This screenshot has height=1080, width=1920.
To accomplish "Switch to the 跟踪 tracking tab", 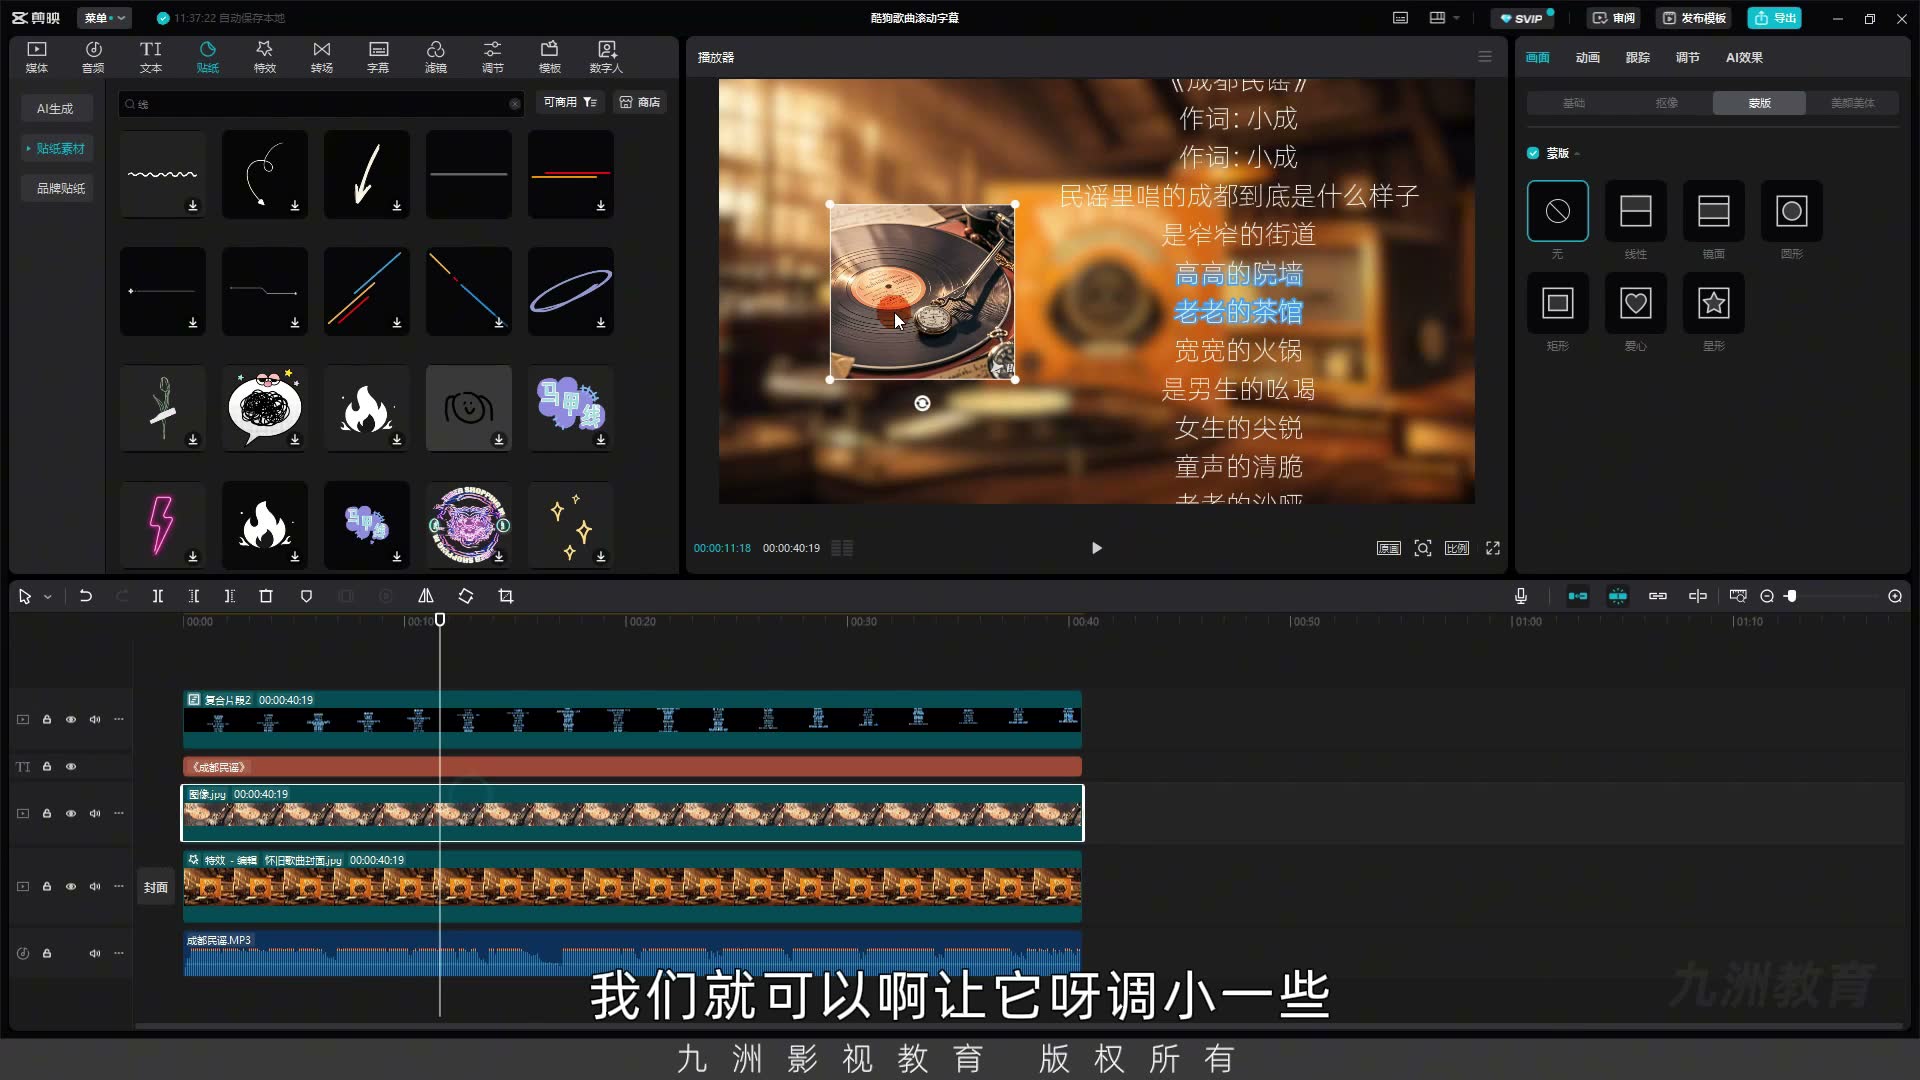I will 1638,57.
